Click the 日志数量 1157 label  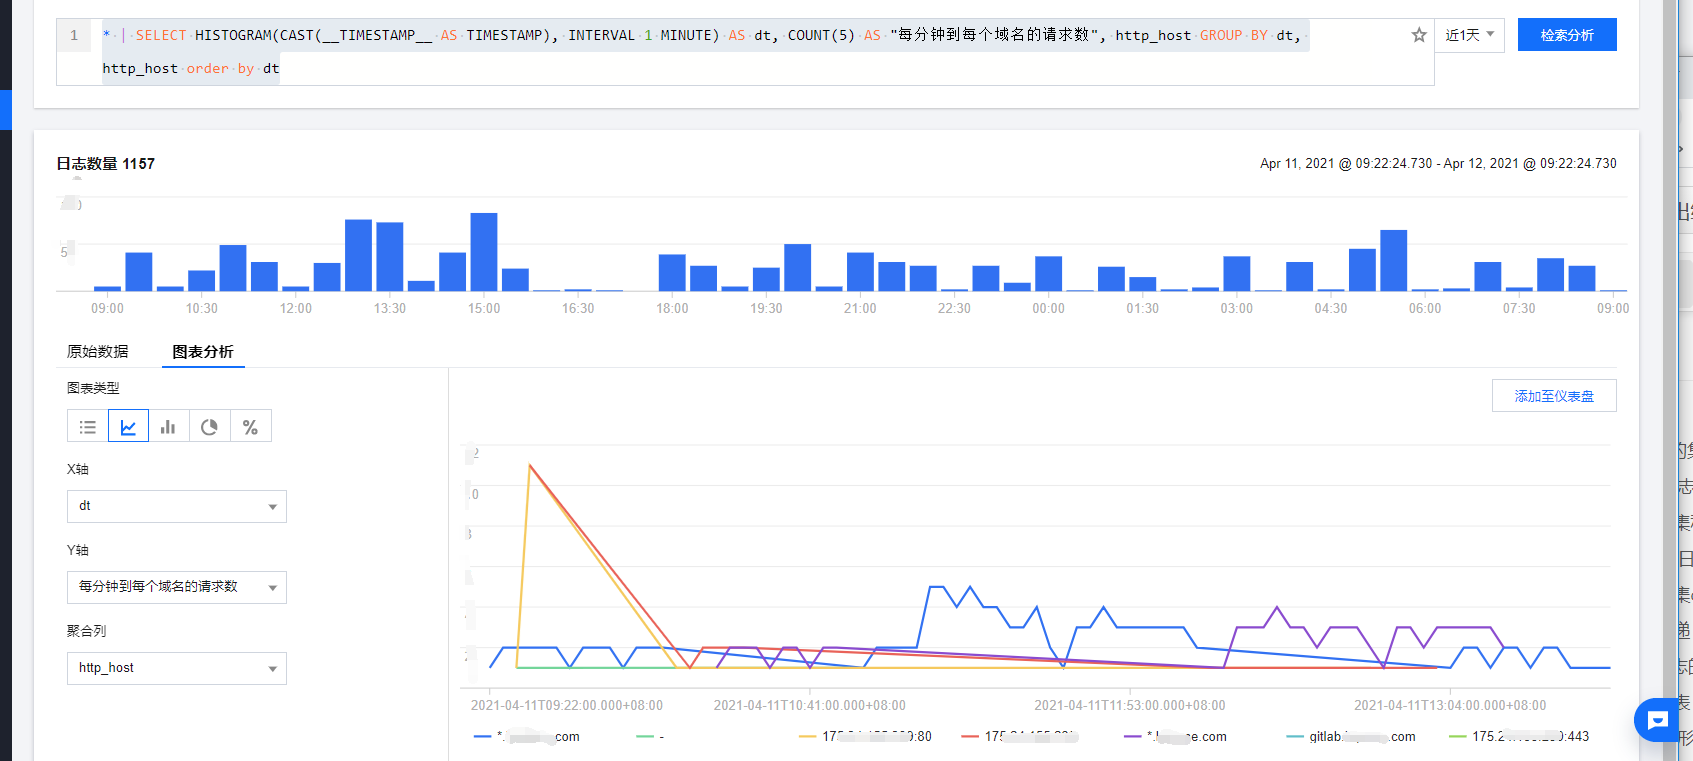click(x=106, y=164)
